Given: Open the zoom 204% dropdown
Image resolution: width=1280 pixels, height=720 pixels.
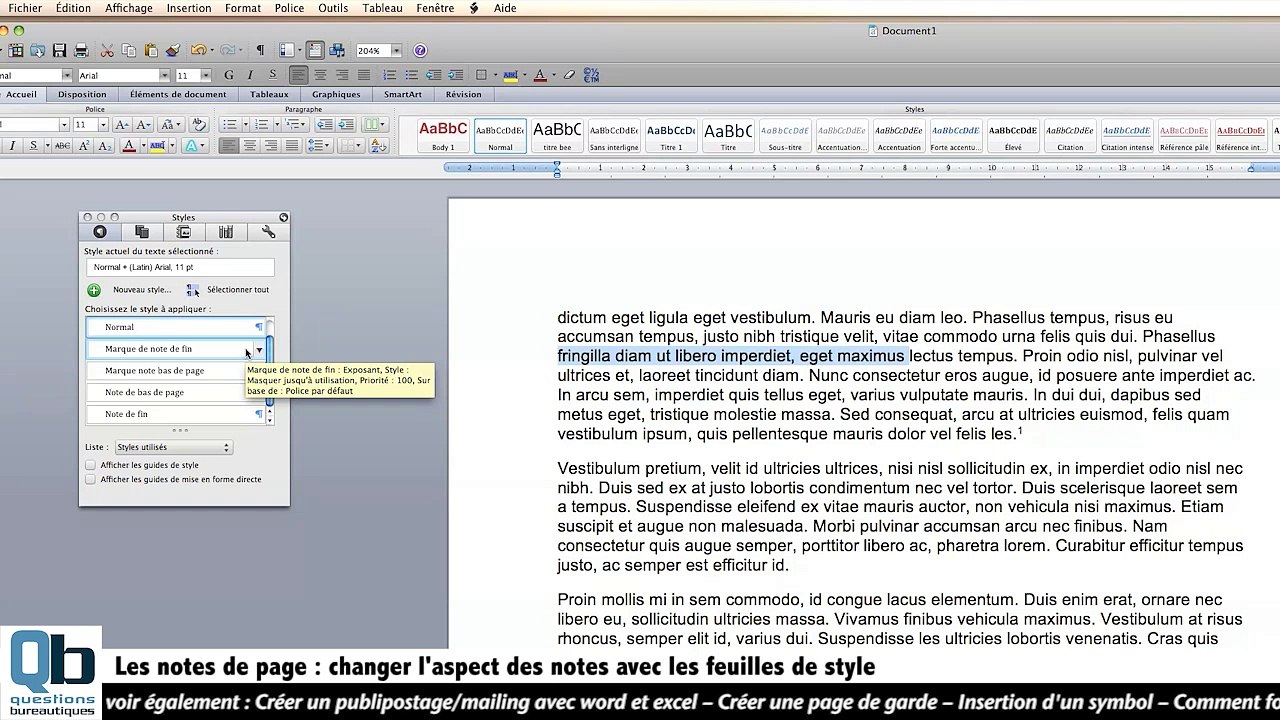Looking at the screenshot, I should tap(396, 51).
